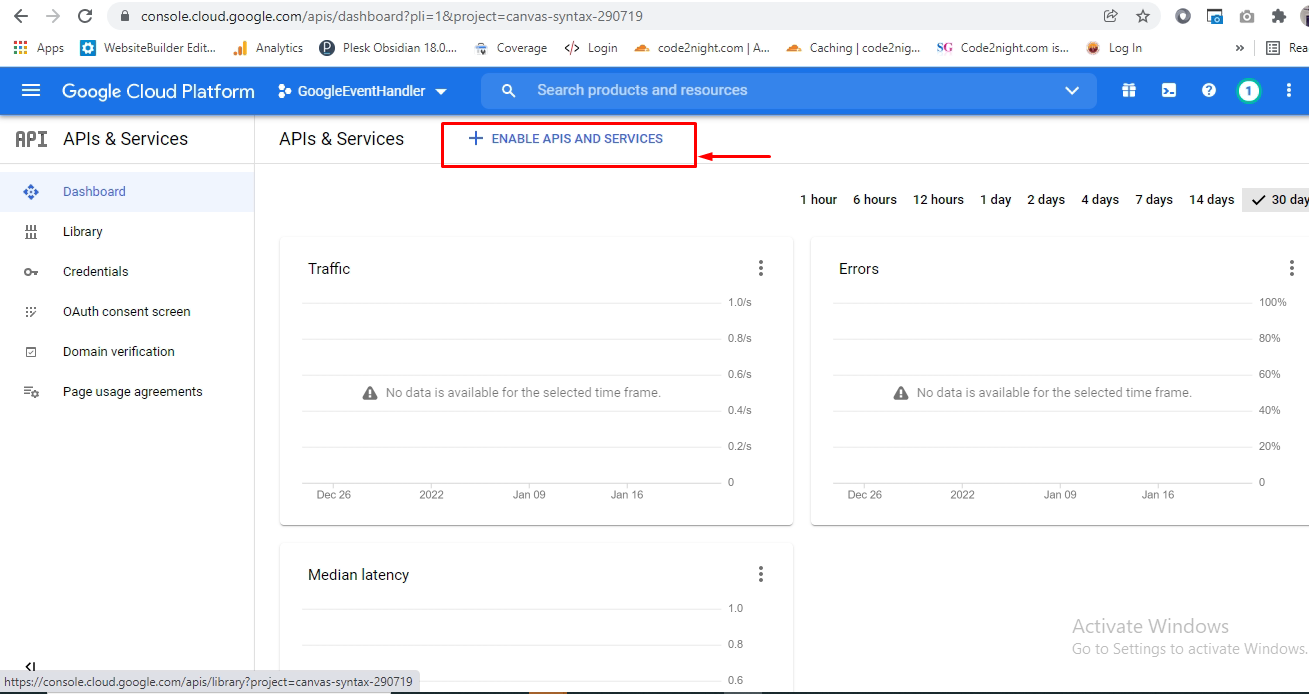Reload the current page
This screenshot has width=1309, height=694.
86,16
